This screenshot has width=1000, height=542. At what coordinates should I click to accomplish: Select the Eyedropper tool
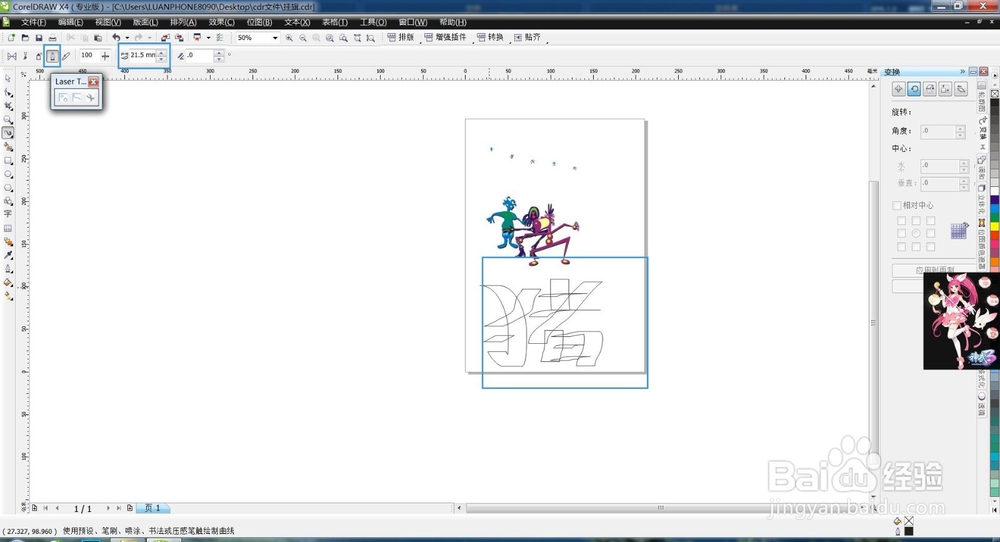[x=8, y=255]
